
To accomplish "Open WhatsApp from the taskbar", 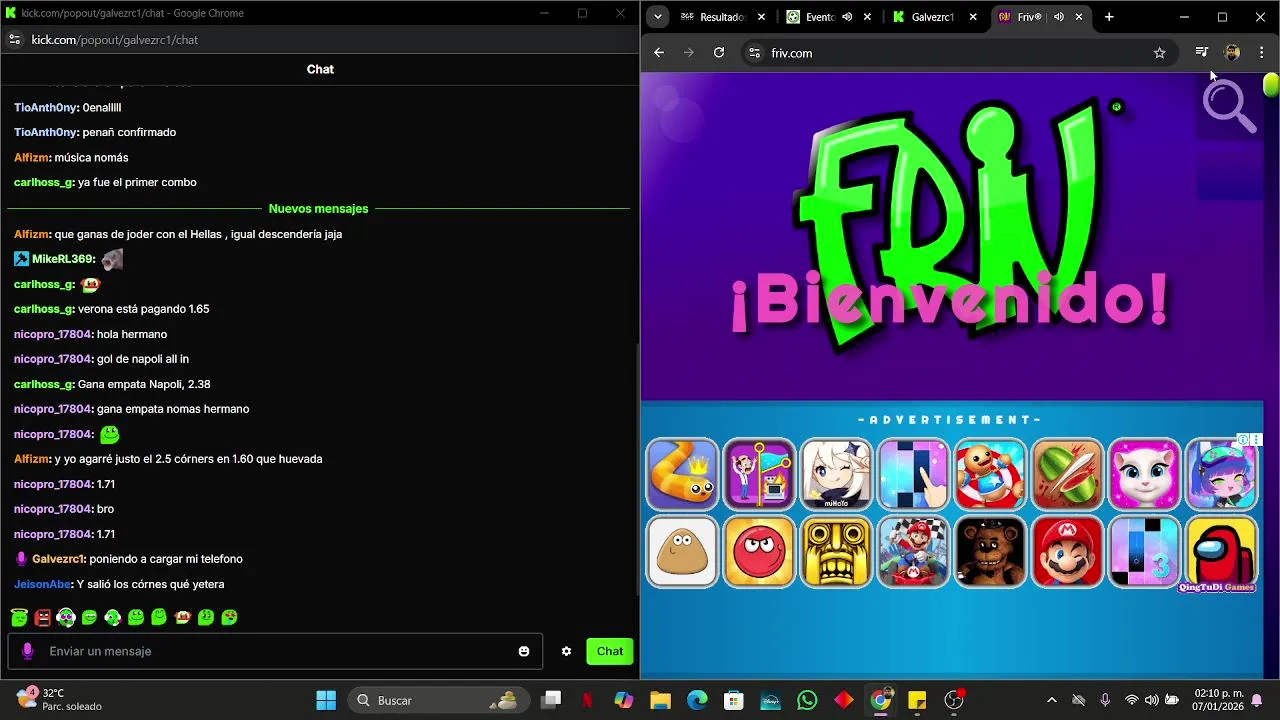I will coord(807,700).
